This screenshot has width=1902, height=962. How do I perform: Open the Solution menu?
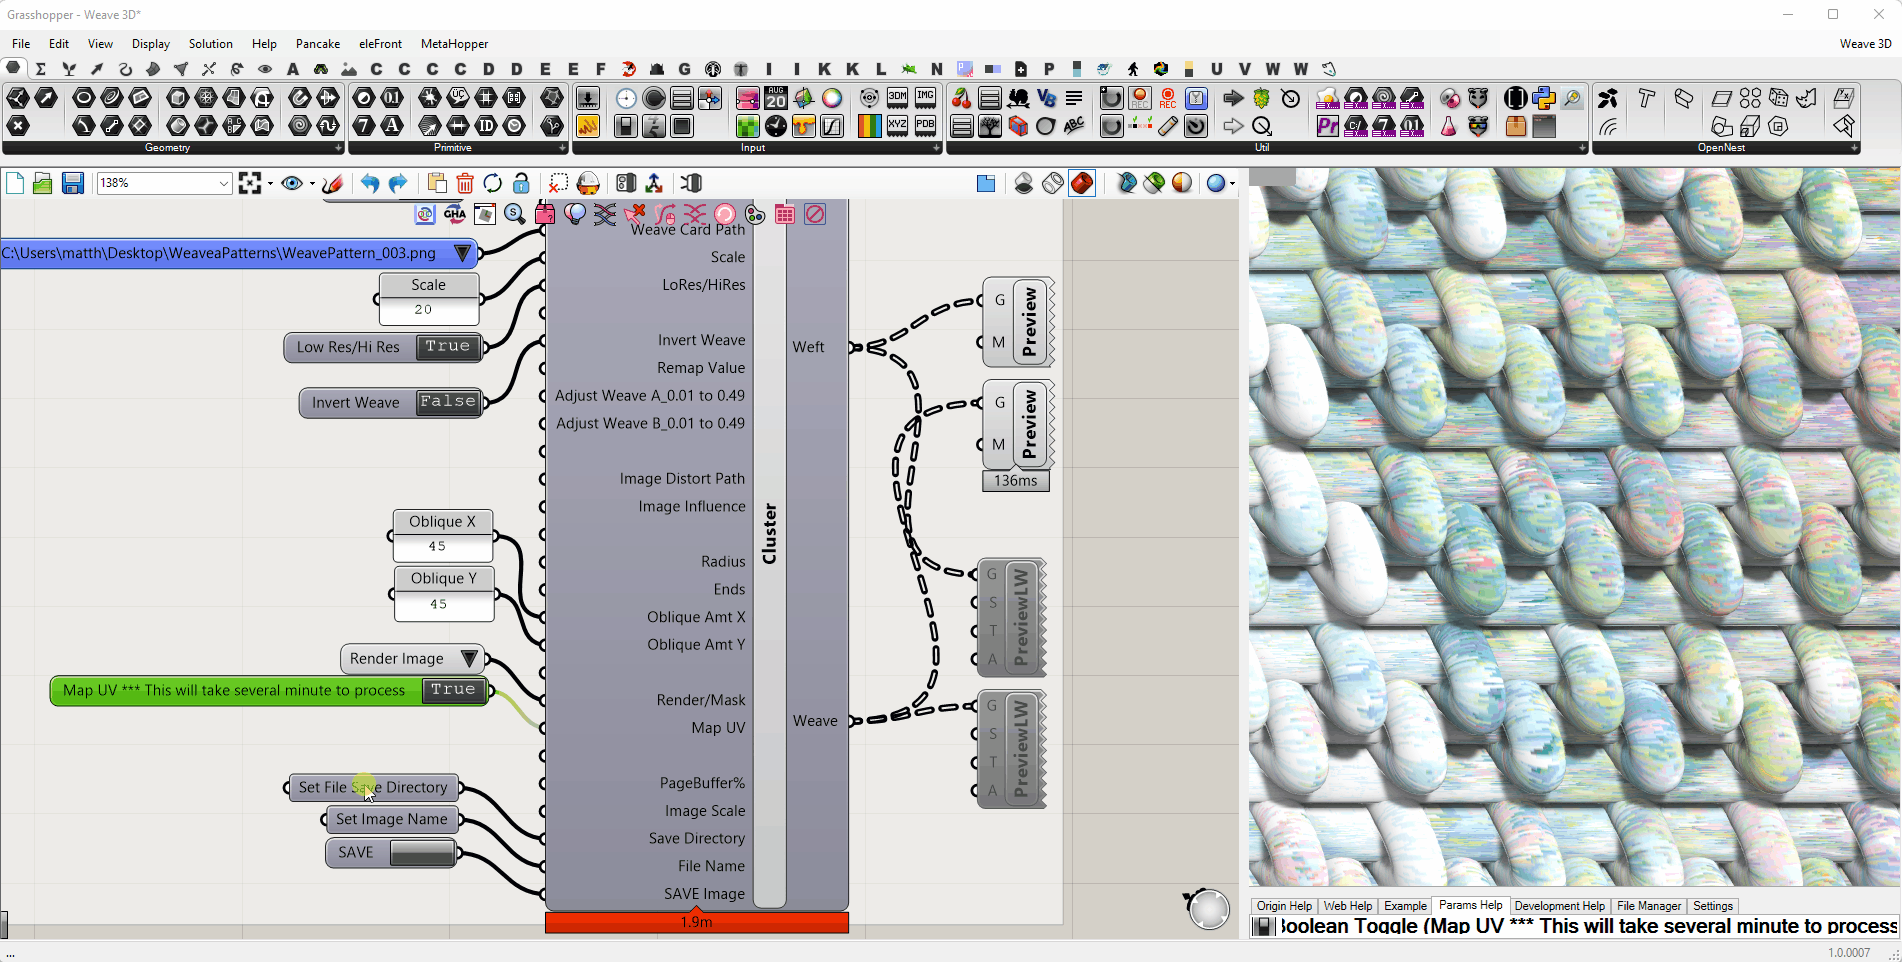210,44
